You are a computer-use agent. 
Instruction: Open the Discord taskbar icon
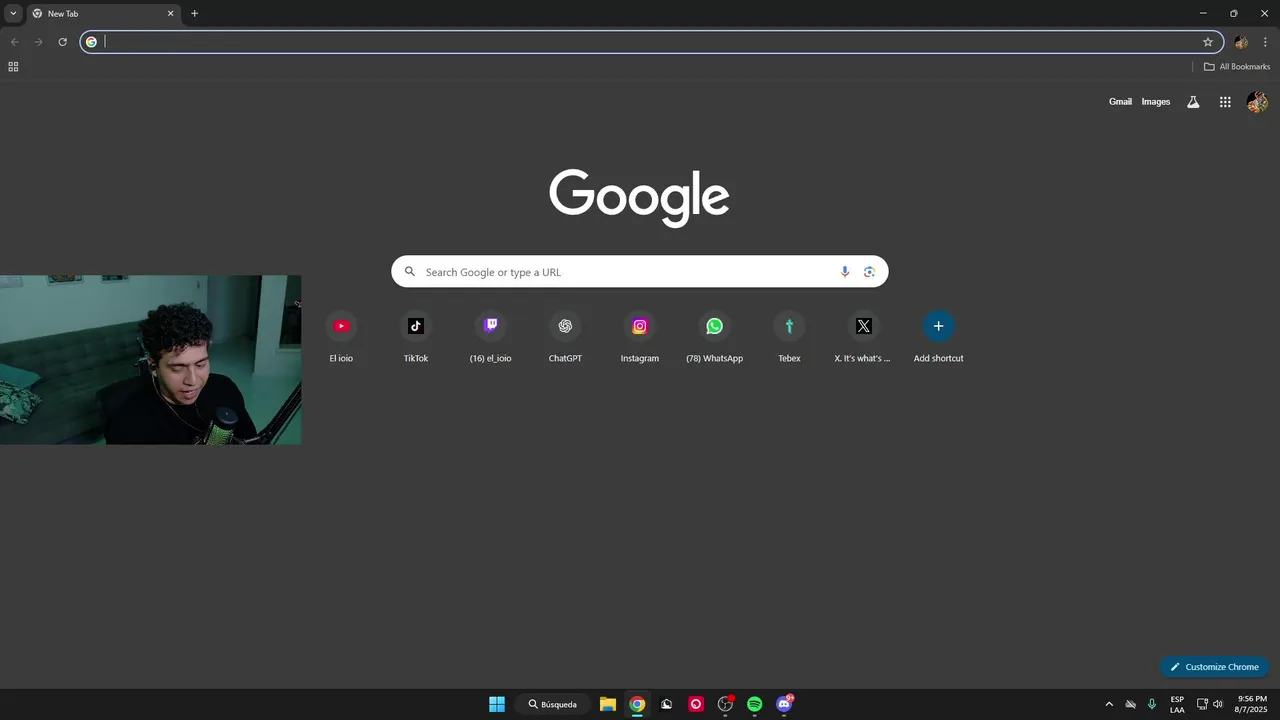(785, 704)
